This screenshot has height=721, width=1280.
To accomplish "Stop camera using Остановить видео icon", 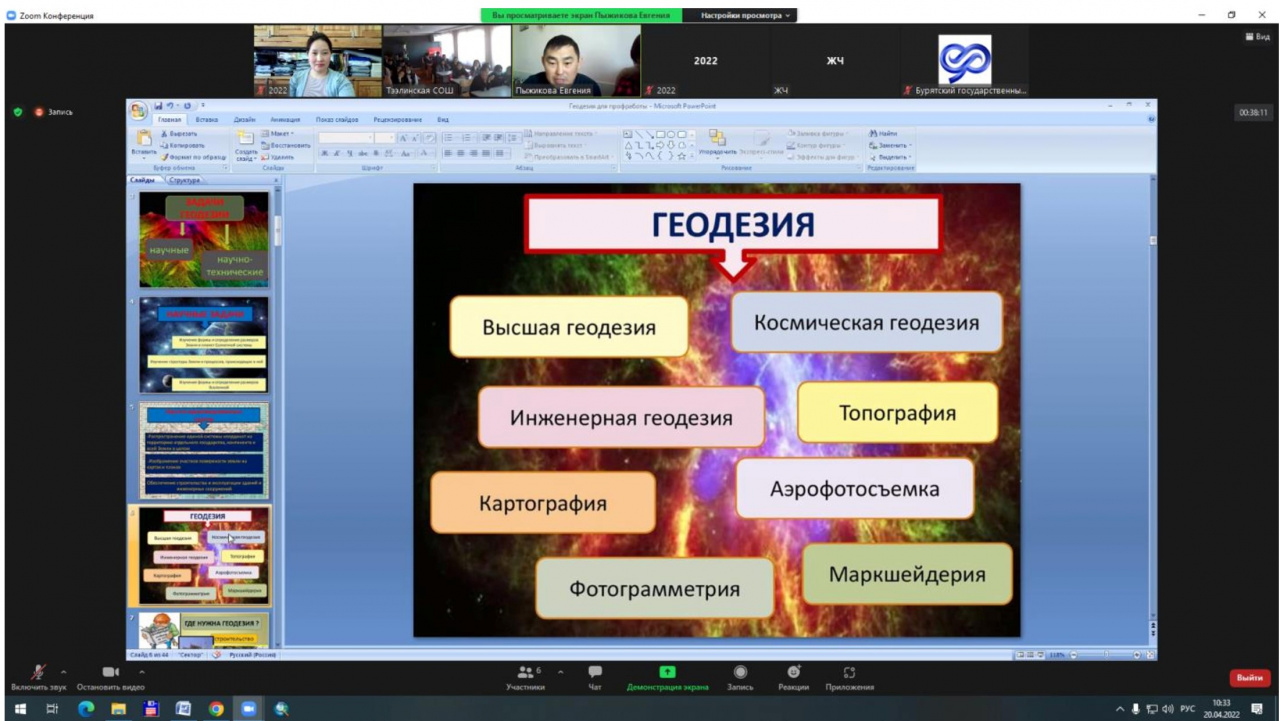I will point(110,673).
